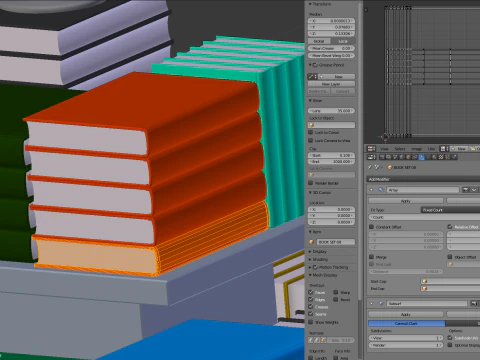Click the image browse icon in UV header
Screen dimensions: 480x360
[x=443, y=149]
